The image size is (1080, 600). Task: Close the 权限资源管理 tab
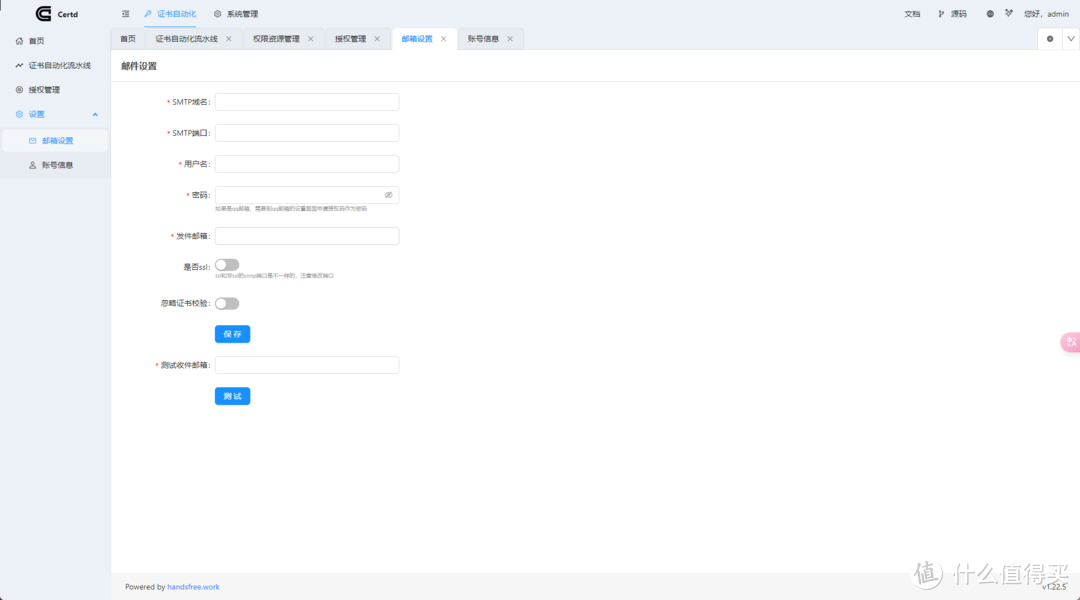(311, 39)
